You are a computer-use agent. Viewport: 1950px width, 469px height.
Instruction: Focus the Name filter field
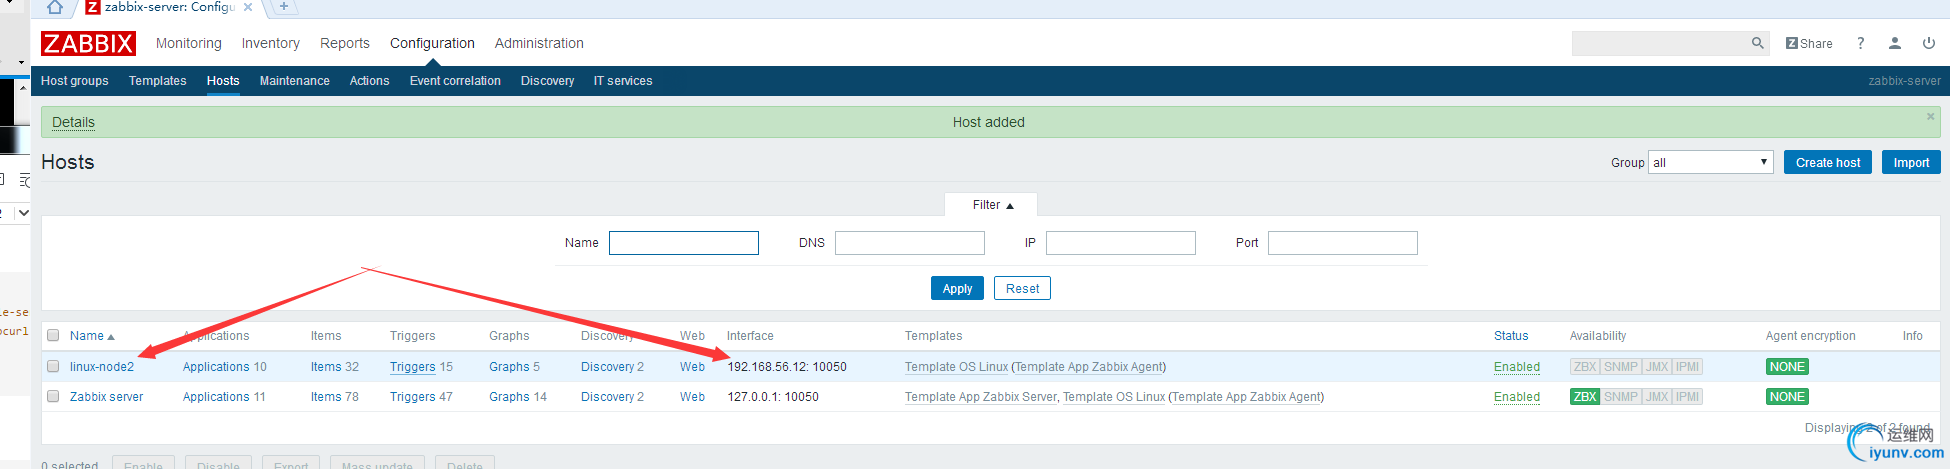coord(684,243)
